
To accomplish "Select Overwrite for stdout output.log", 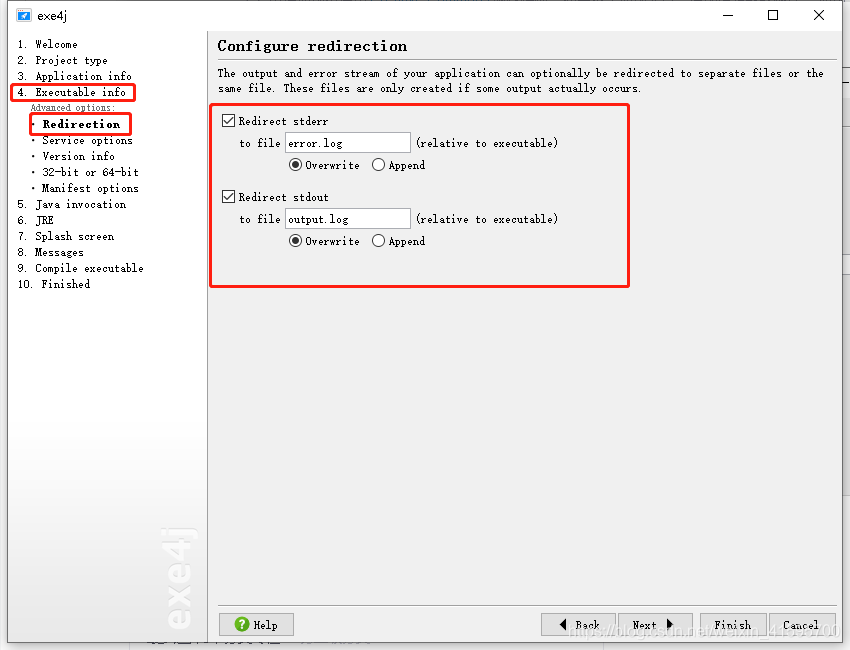I will tap(295, 241).
